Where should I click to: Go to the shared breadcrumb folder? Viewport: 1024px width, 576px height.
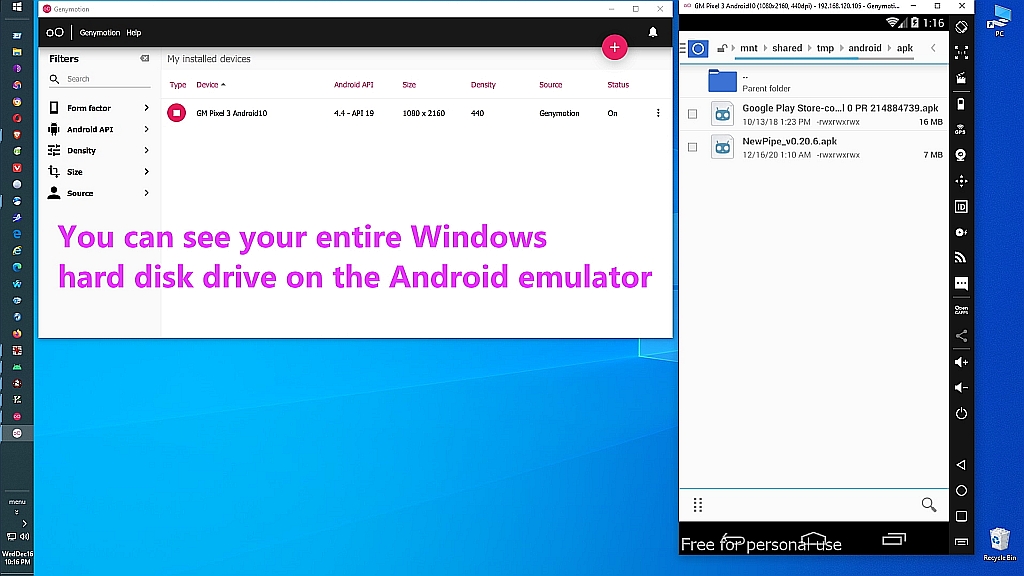click(x=787, y=48)
